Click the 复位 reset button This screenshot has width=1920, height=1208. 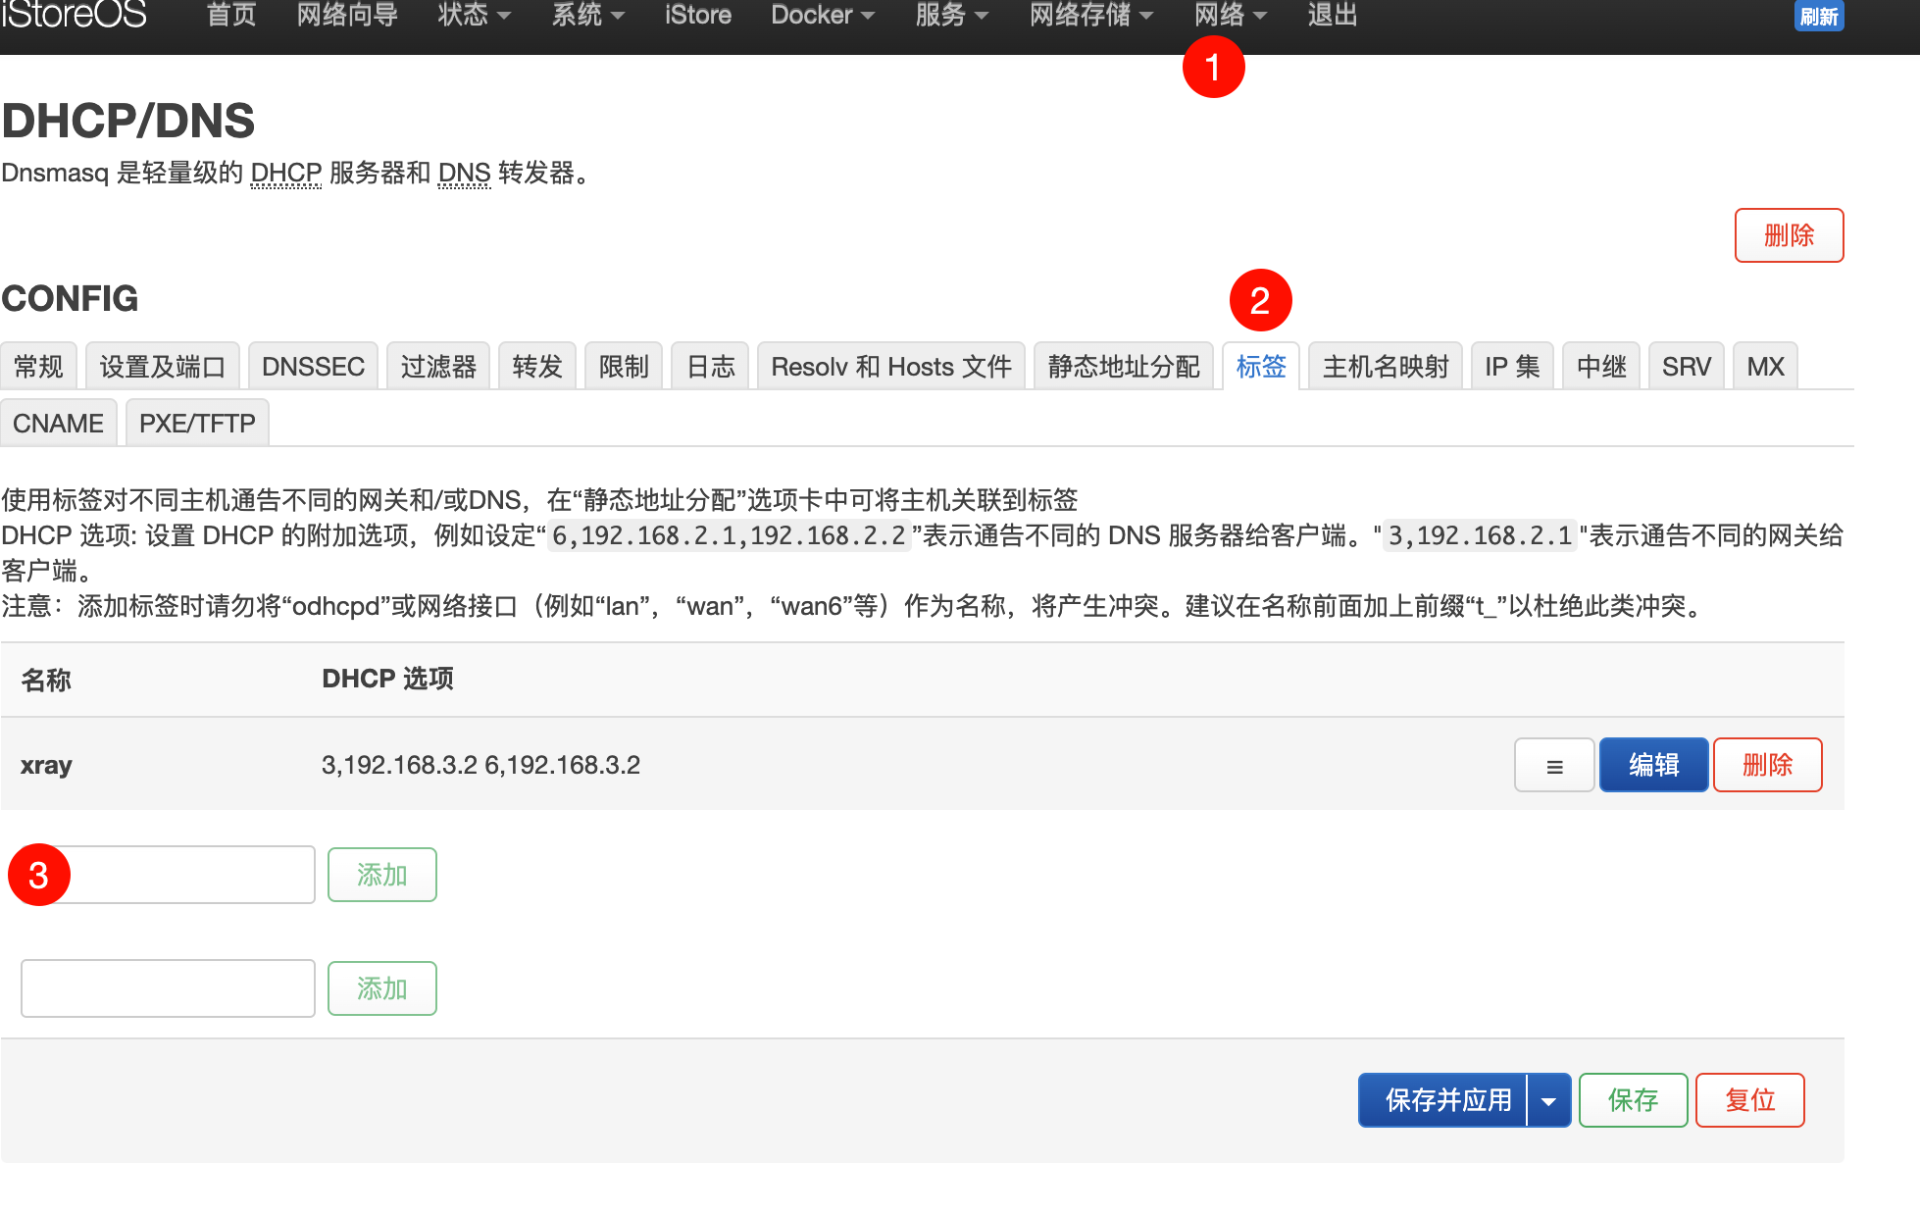[1749, 1101]
